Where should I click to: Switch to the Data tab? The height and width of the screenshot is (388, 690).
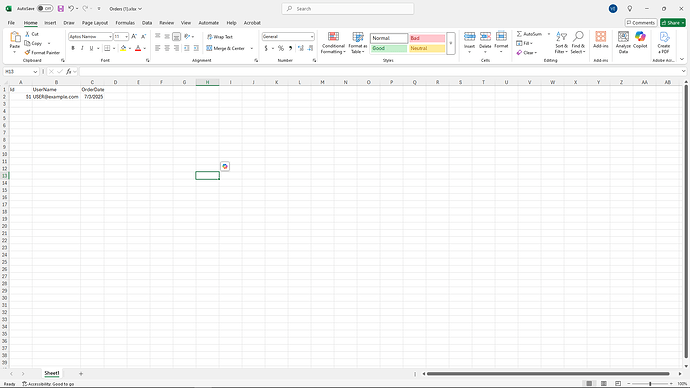coord(147,23)
